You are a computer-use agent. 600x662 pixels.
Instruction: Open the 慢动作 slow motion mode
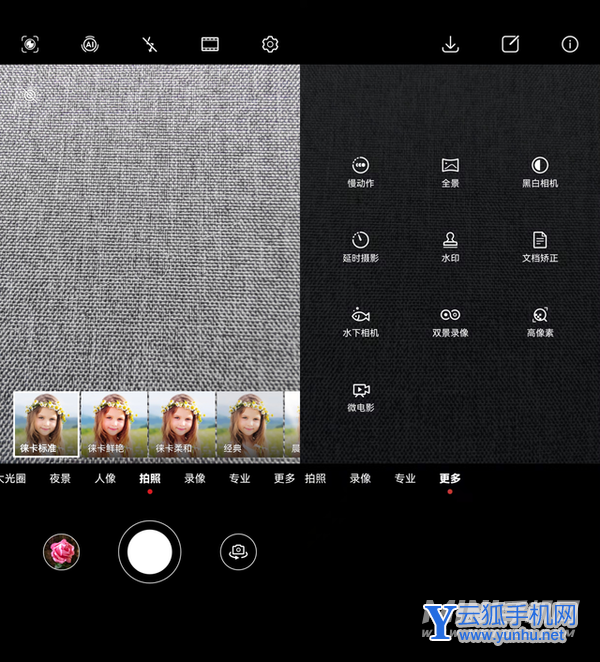[x=360, y=171]
